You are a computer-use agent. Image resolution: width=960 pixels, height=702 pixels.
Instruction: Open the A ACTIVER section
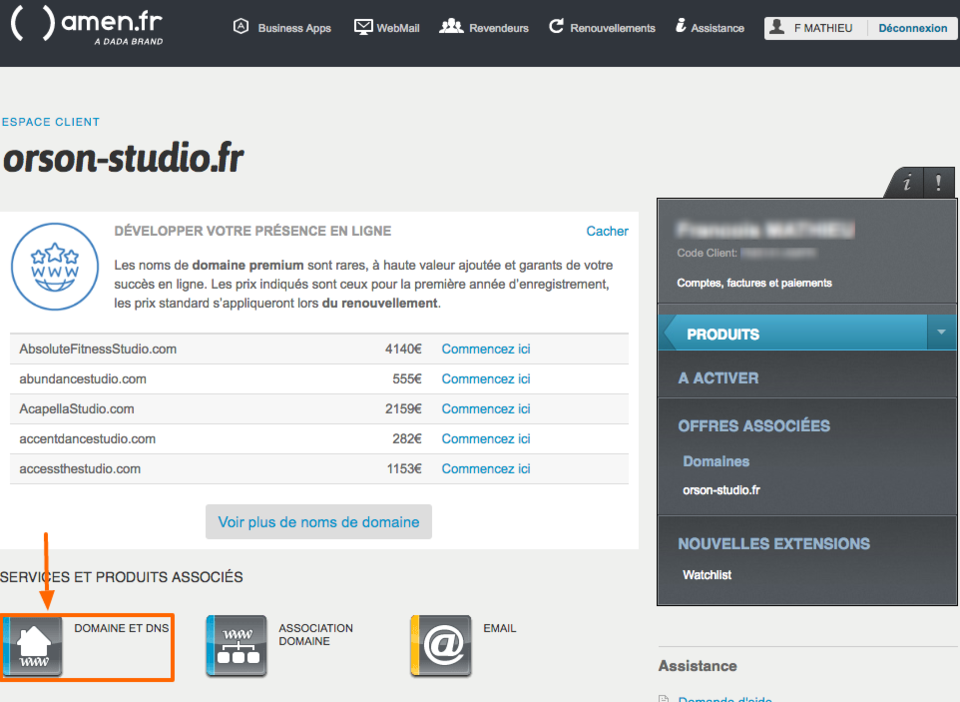click(x=718, y=378)
